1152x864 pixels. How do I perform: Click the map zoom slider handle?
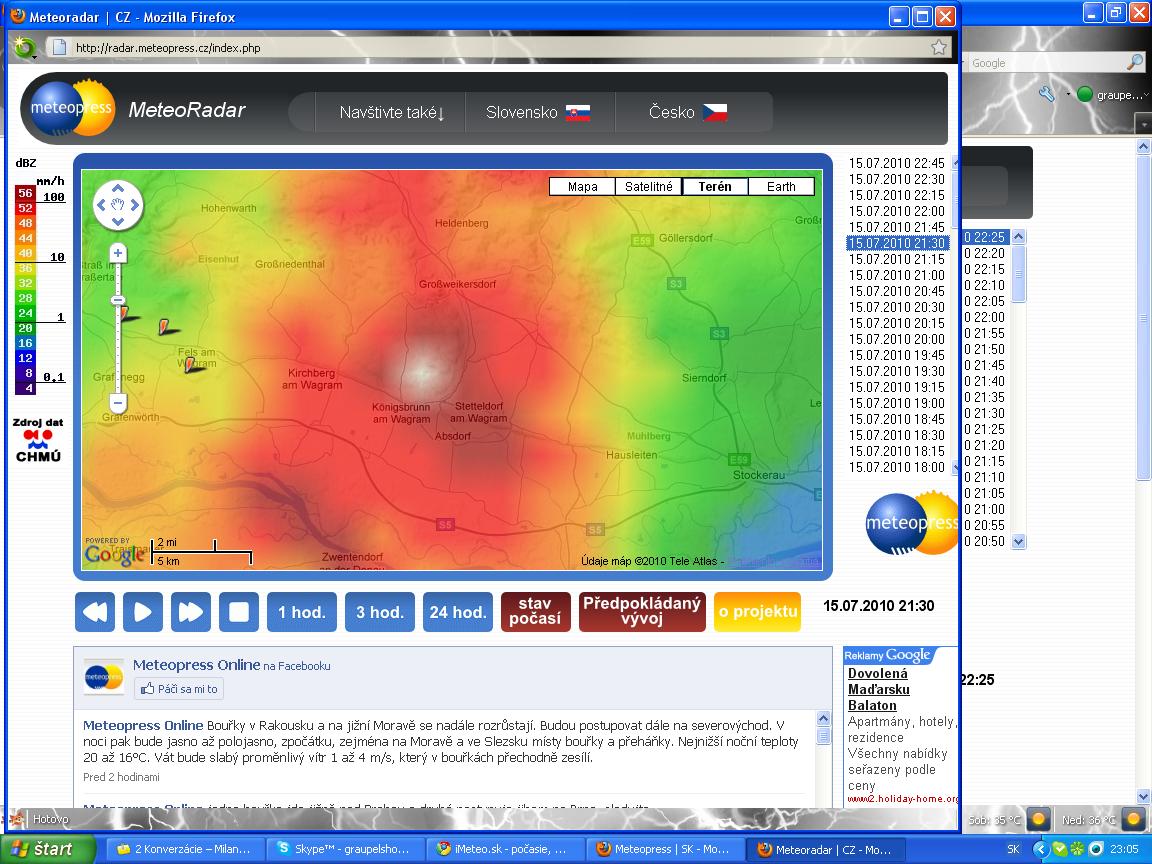point(118,300)
